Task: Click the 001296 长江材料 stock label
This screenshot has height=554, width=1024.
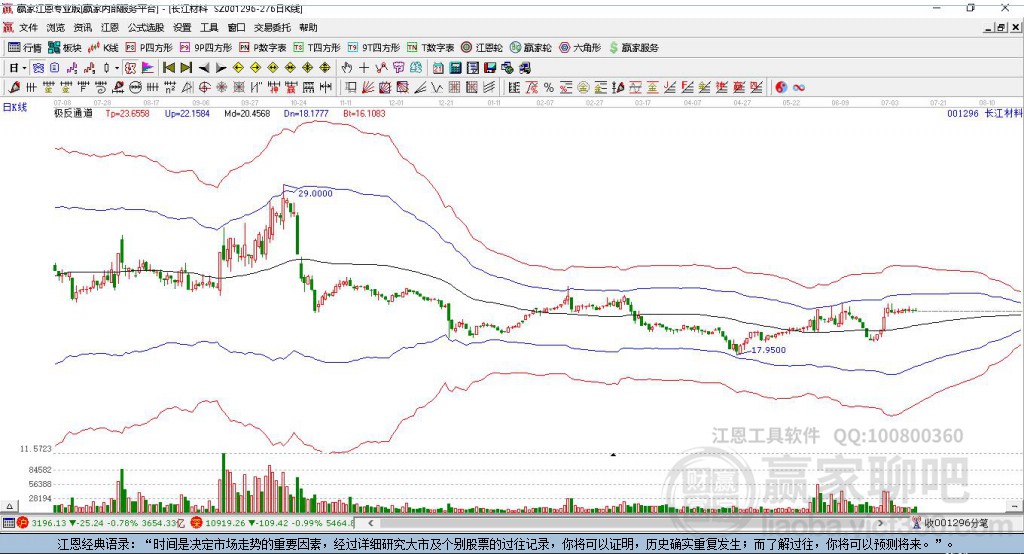Action: pos(985,113)
